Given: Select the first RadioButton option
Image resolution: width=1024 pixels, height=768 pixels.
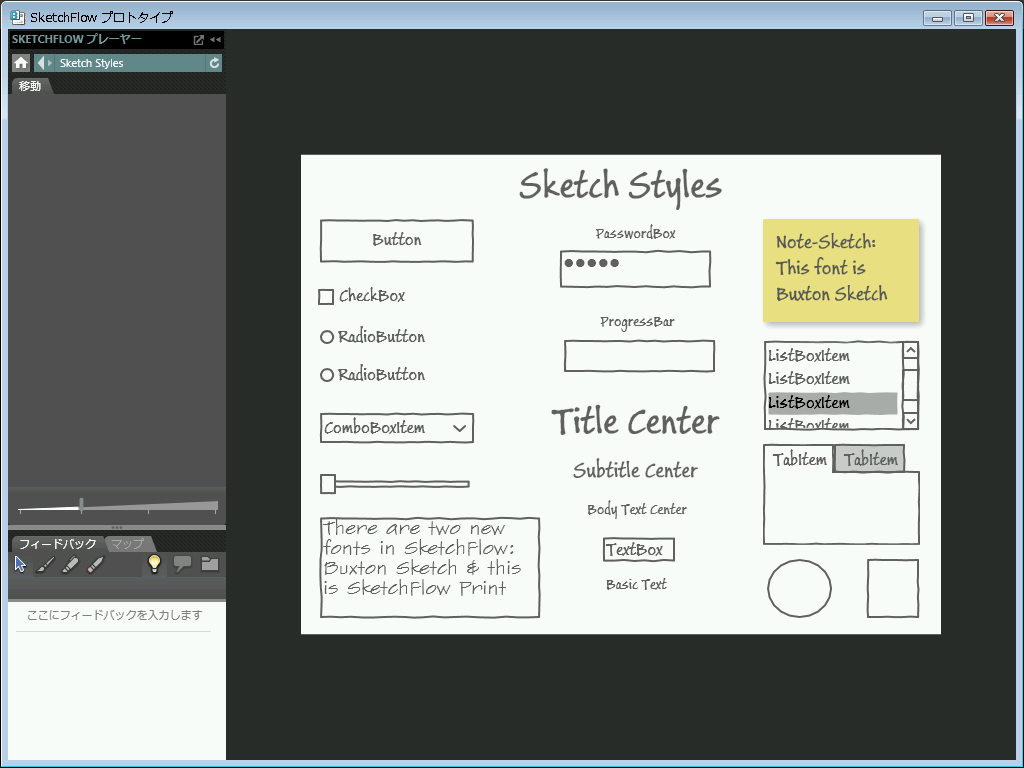Looking at the screenshot, I should [x=327, y=337].
